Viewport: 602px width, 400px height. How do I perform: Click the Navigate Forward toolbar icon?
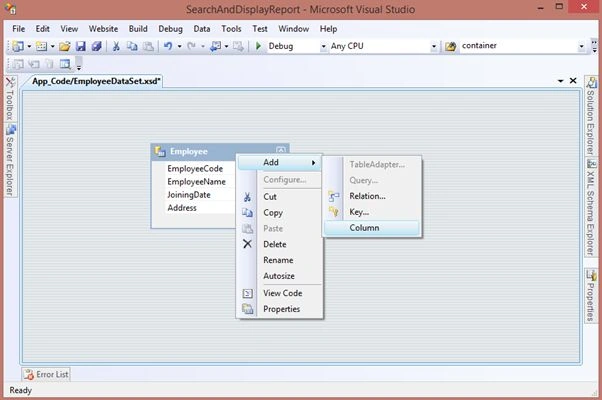[x=238, y=46]
